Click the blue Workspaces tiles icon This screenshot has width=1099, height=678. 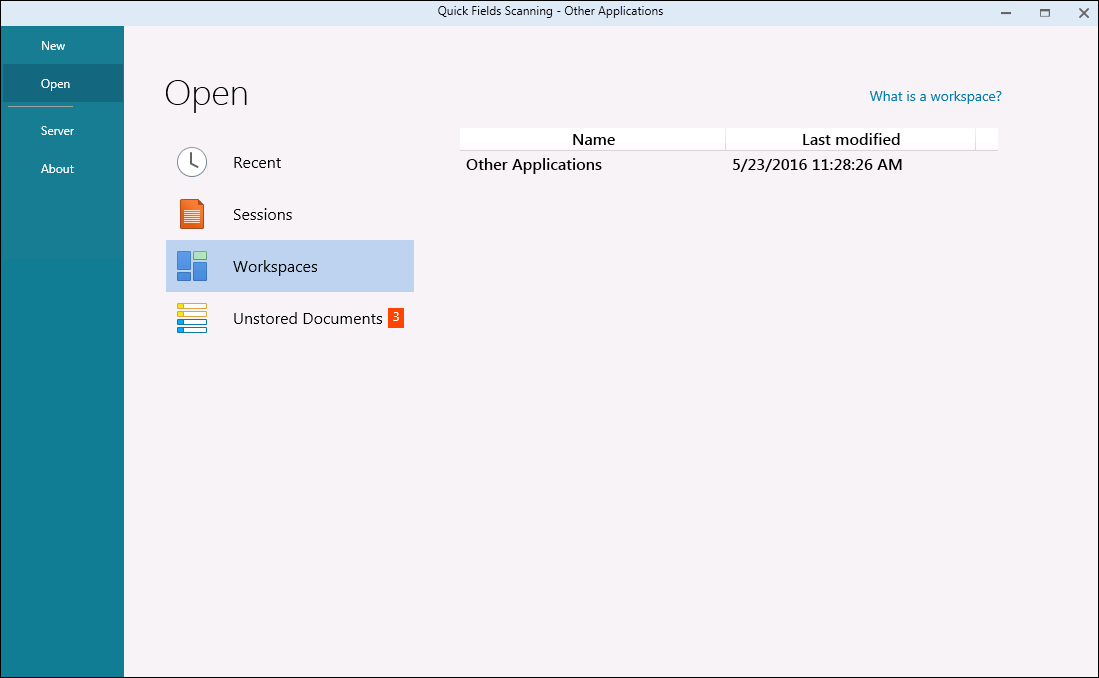coord(192,266)
